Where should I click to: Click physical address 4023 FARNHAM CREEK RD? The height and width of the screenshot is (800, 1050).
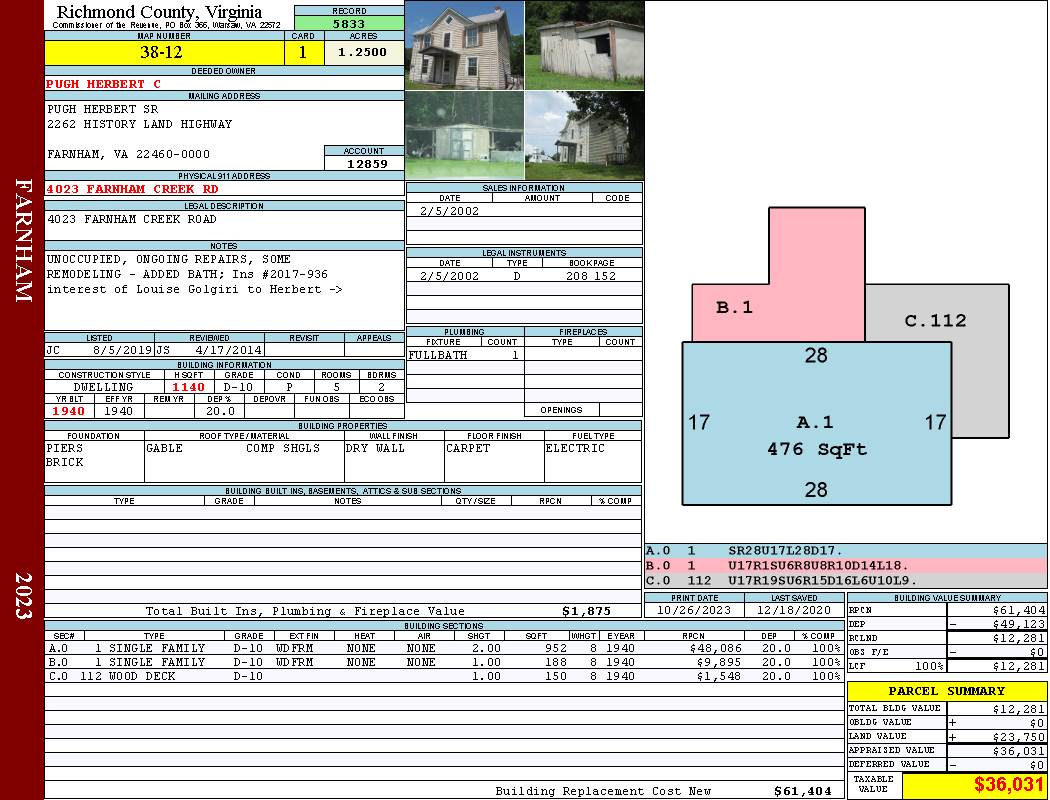point(132,189)
